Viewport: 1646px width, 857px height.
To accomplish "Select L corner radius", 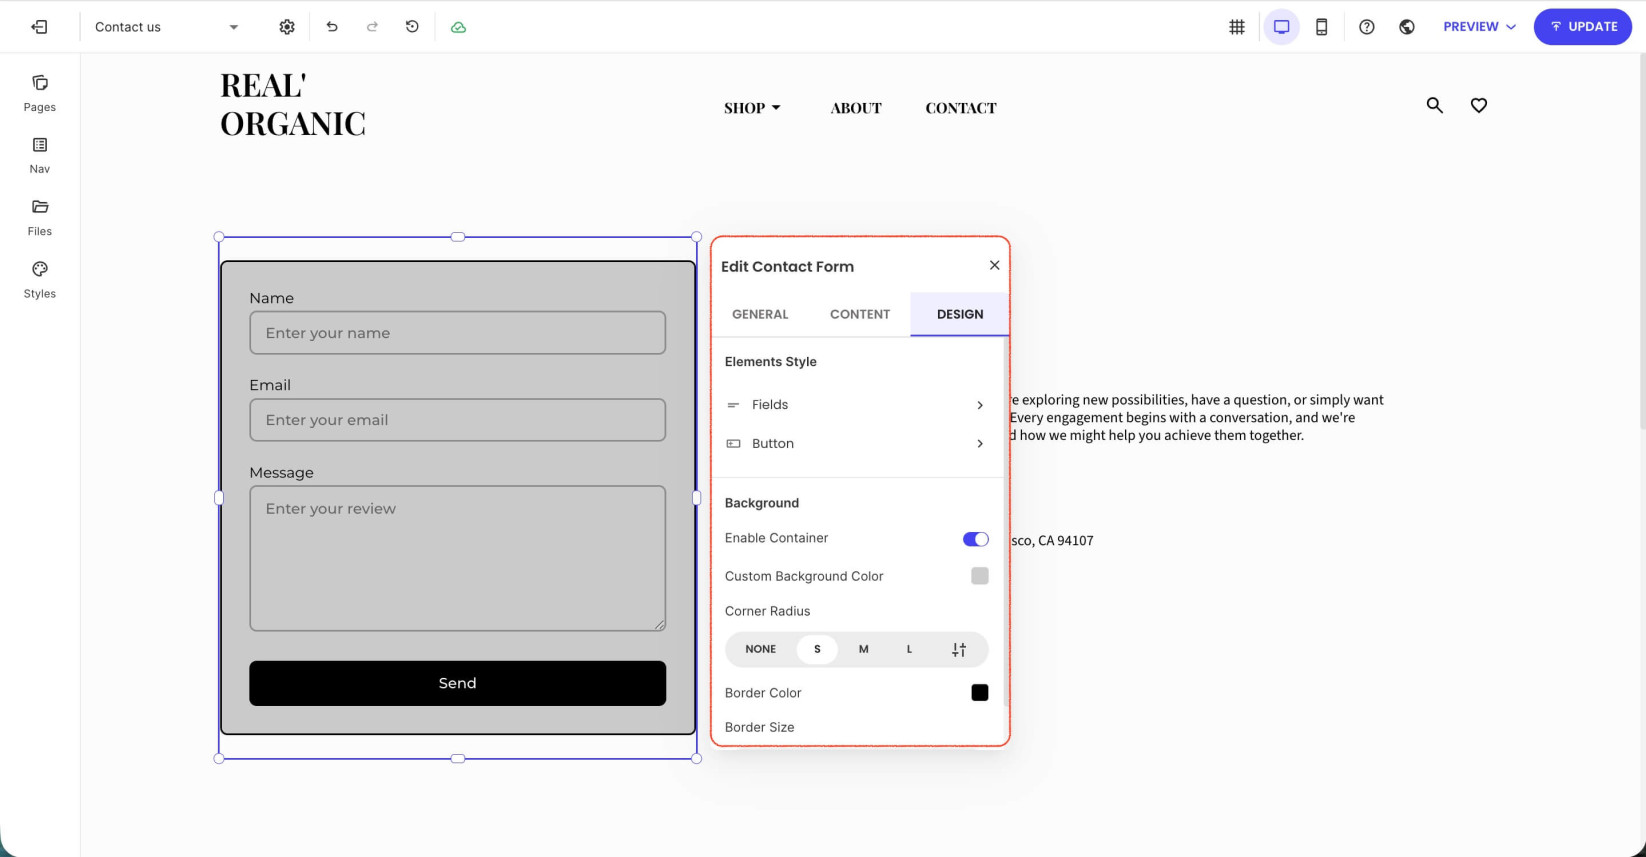I will coord(909,649).
